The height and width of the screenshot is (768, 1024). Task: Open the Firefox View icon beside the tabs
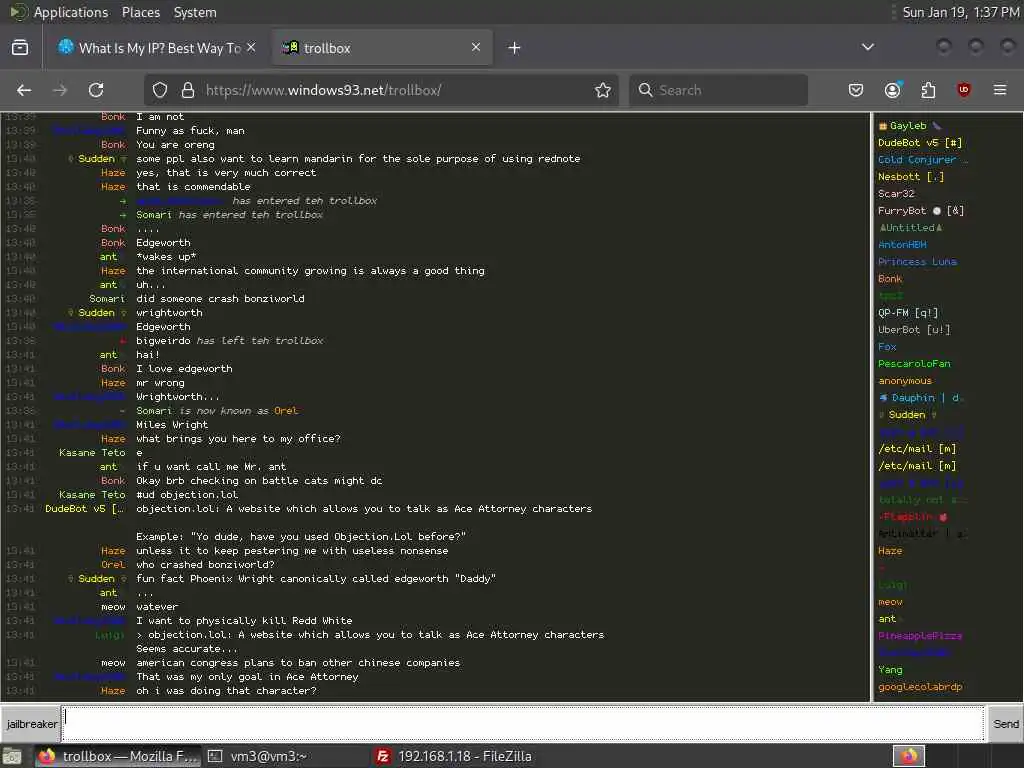pos(20,48)
